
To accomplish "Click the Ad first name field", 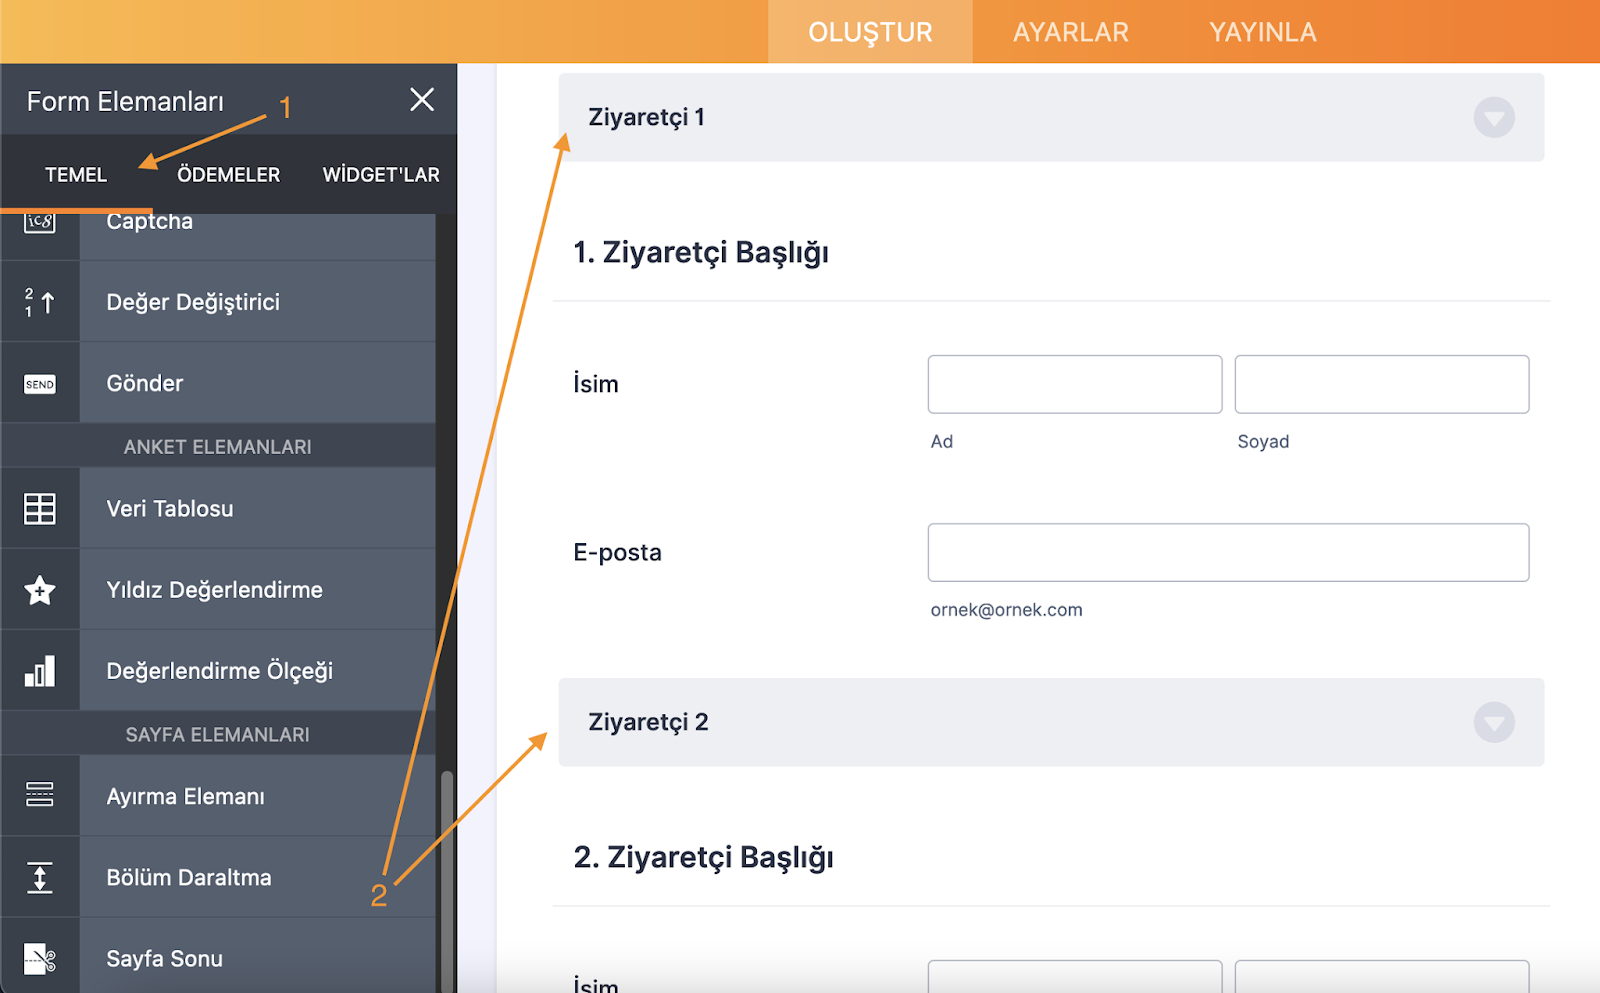I will click(x=1075, y=384).
